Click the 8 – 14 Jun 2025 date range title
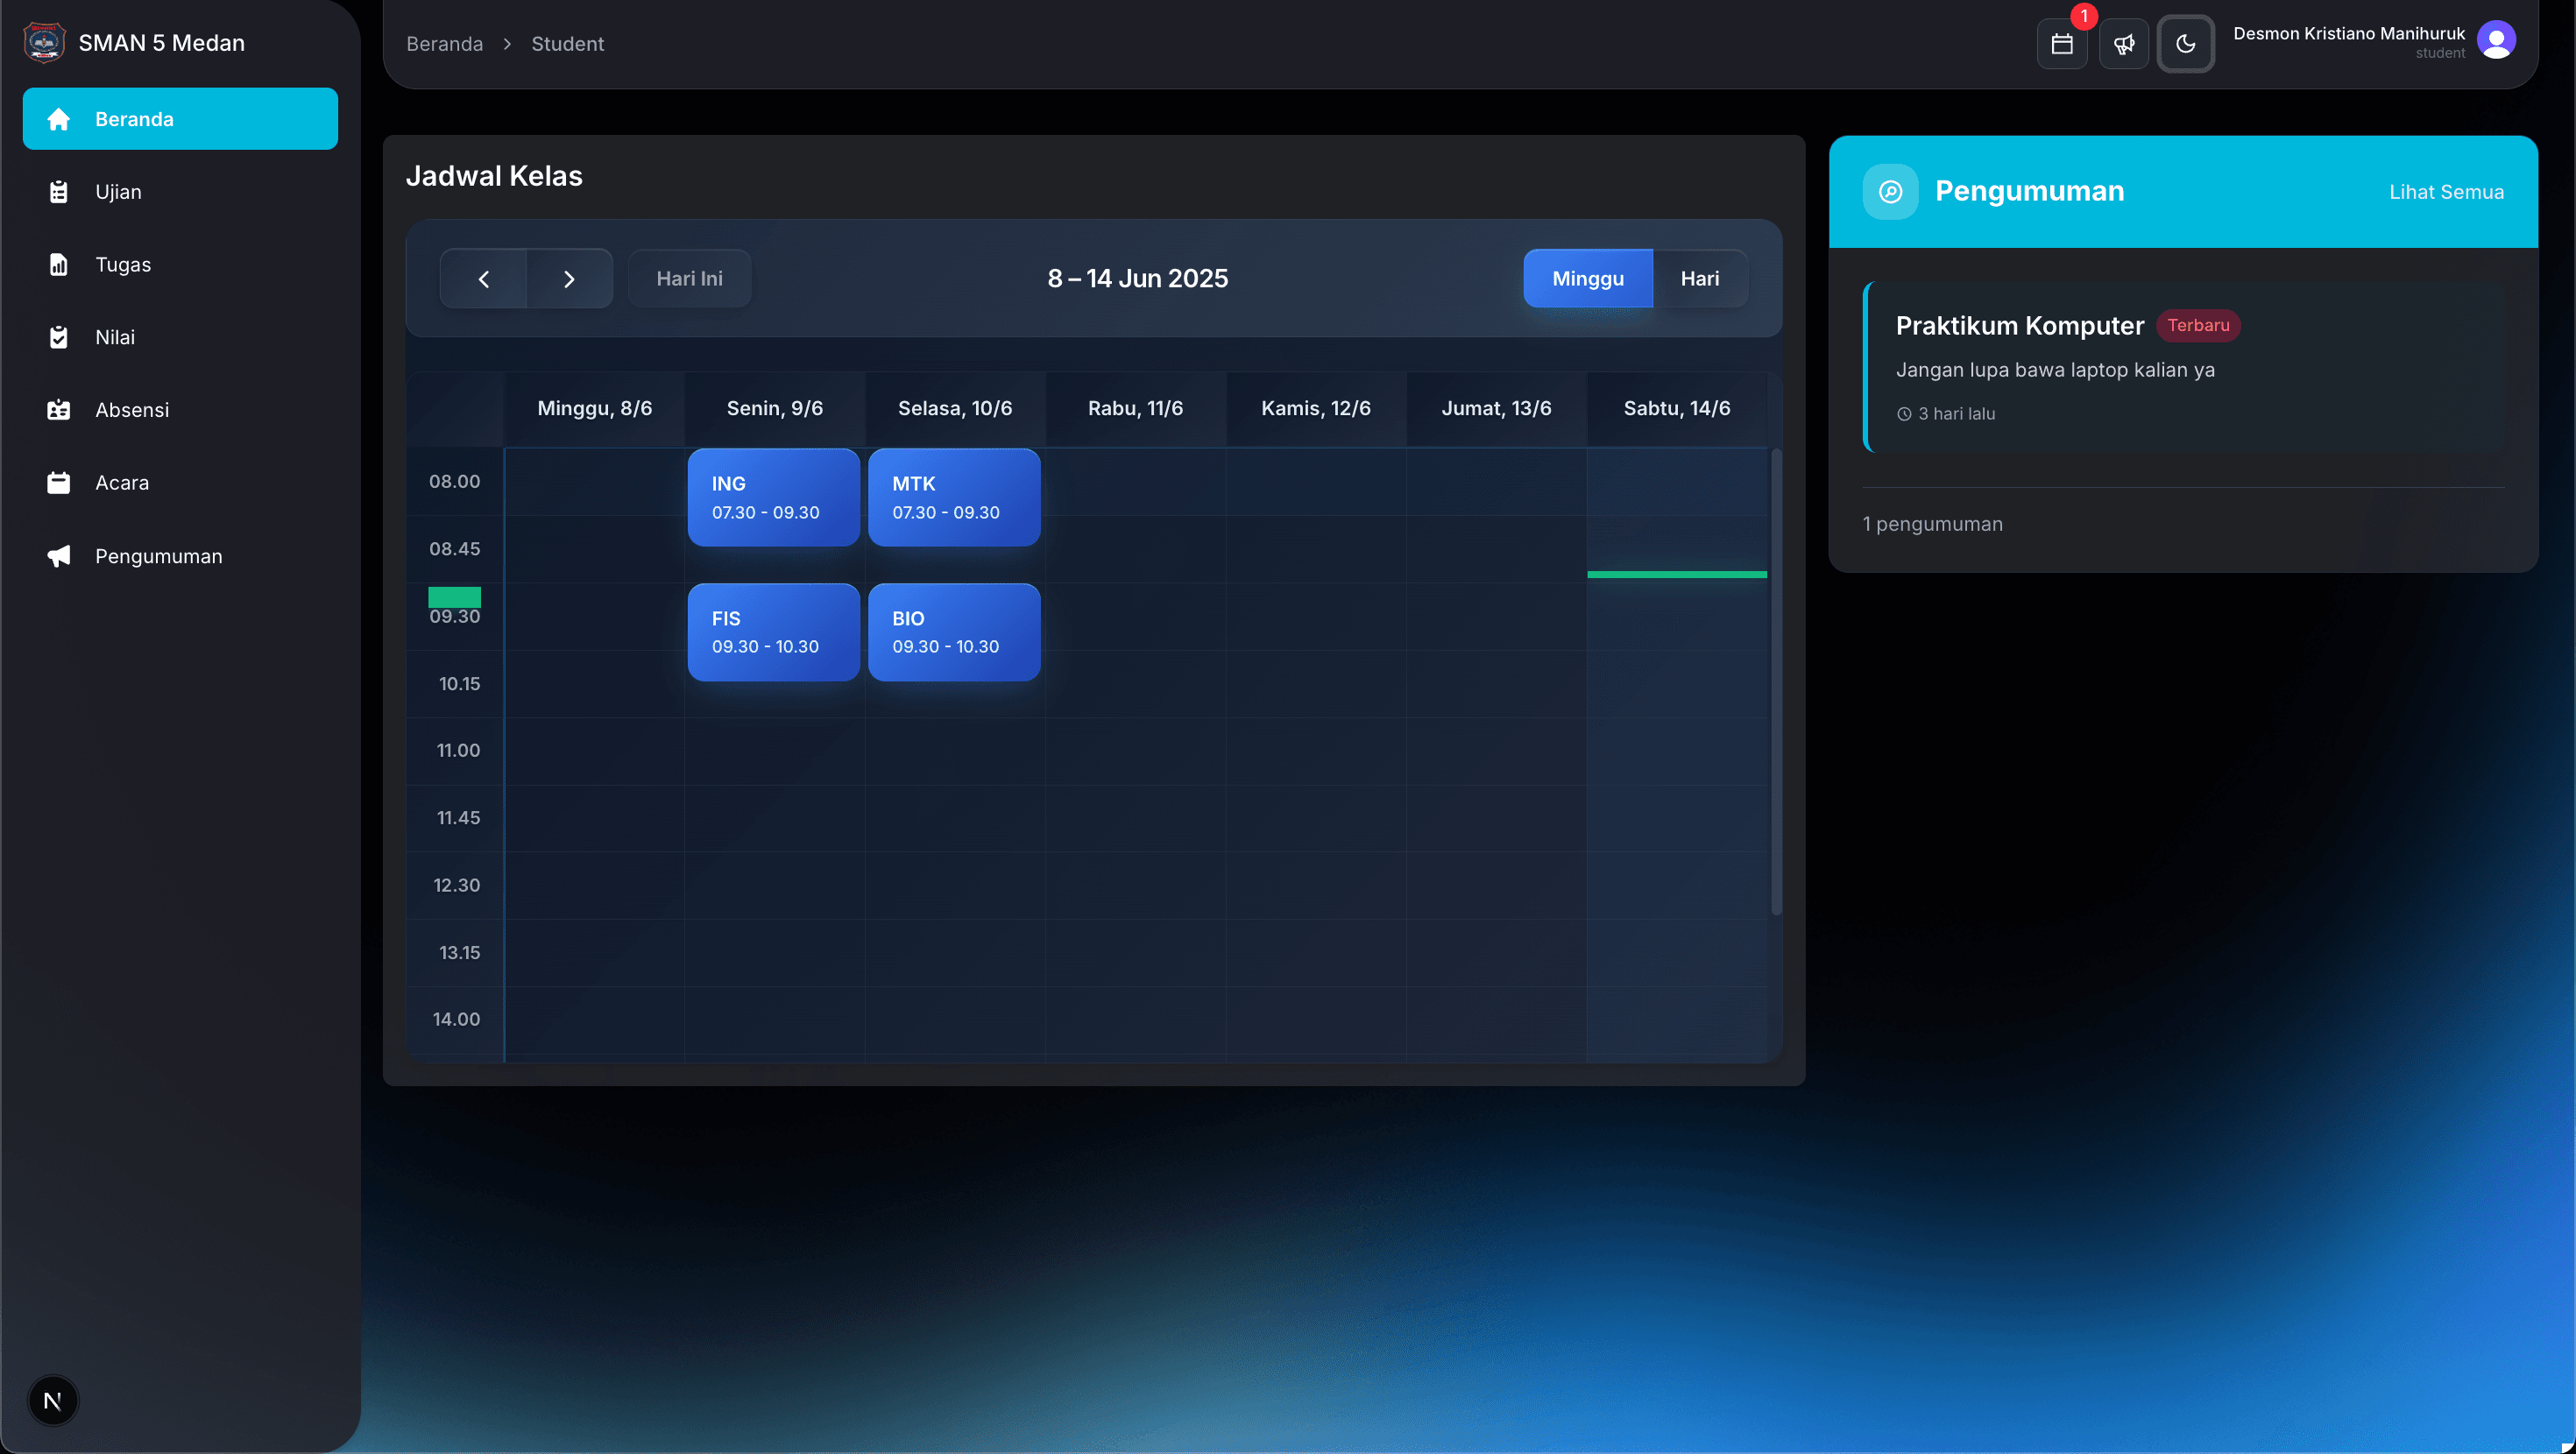2576x1454 pixels. (1138, 279)
